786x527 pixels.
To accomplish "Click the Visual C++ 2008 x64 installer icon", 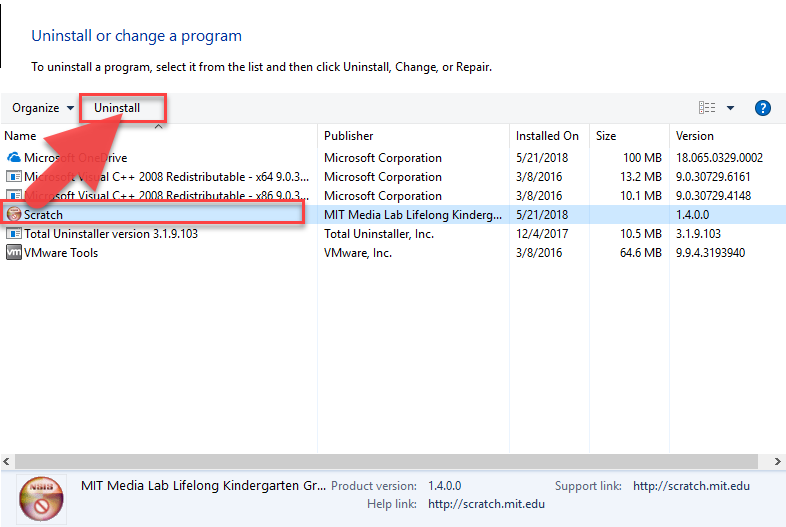I will tap(14, 177).
